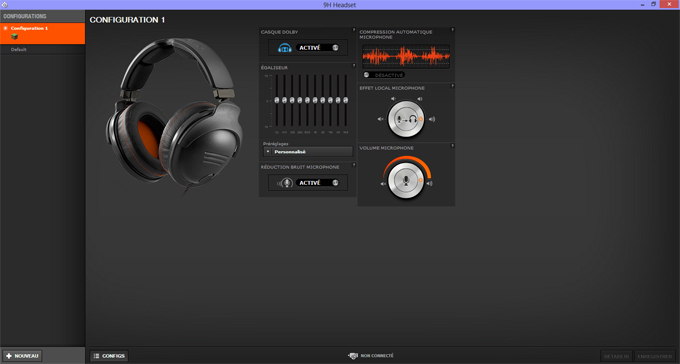Restore down the 9H Headset window
This screenshot has width=680, height=364.
(x=654, y=4)
